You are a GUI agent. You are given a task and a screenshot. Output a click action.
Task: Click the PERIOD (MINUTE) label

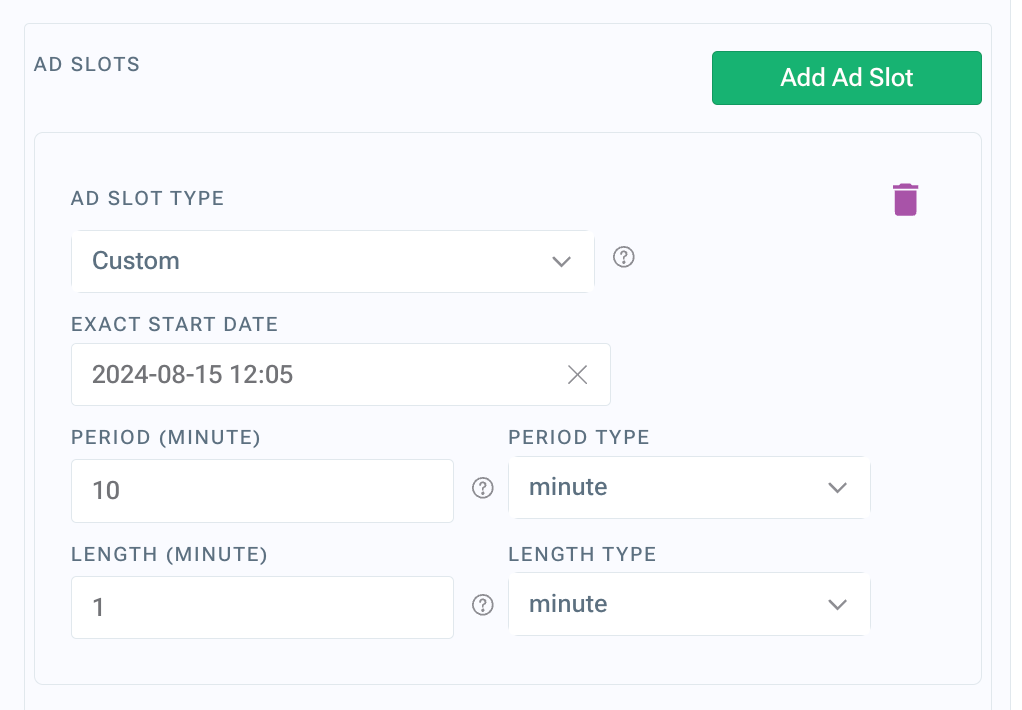tap(166, 437)
